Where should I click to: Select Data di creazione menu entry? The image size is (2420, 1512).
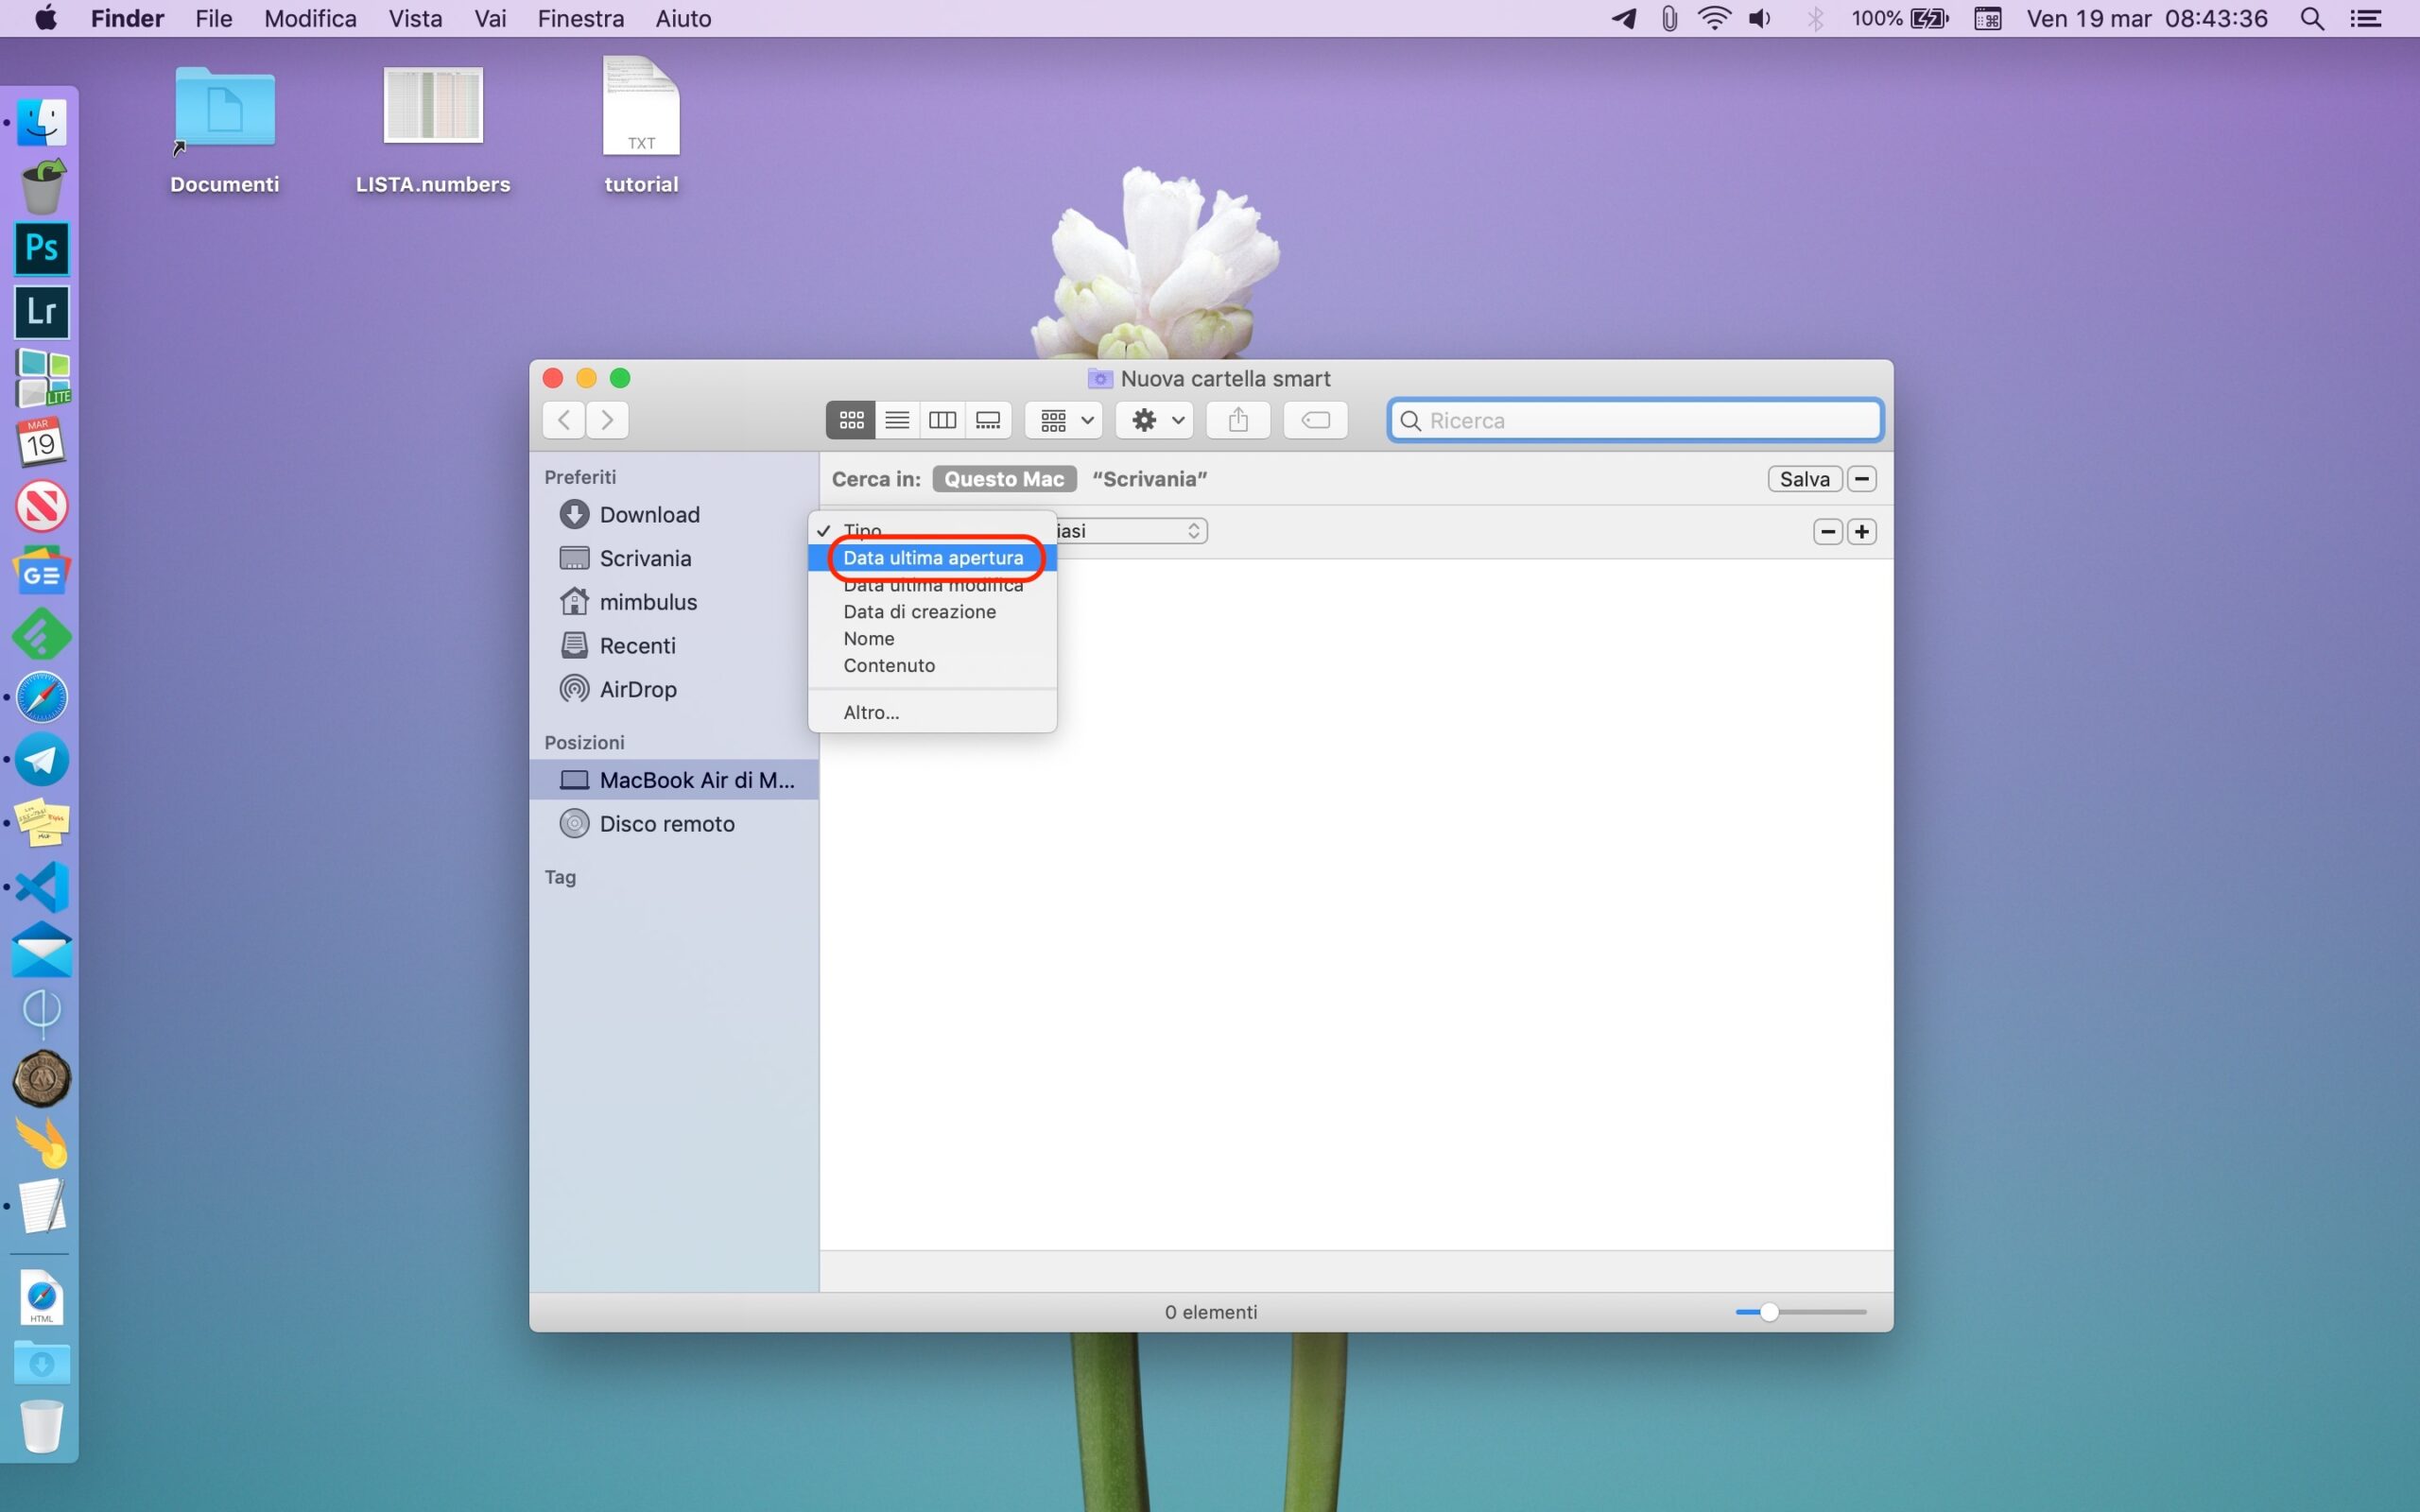919,612
